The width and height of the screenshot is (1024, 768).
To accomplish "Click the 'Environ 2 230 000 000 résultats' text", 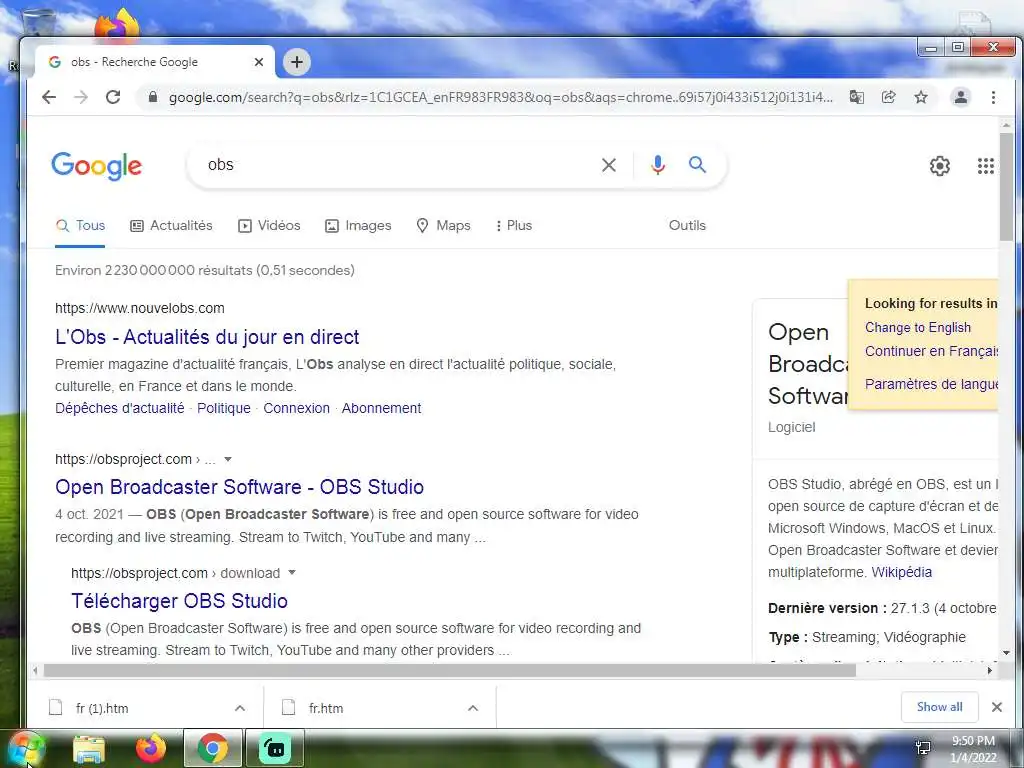I will click(204, 270).
